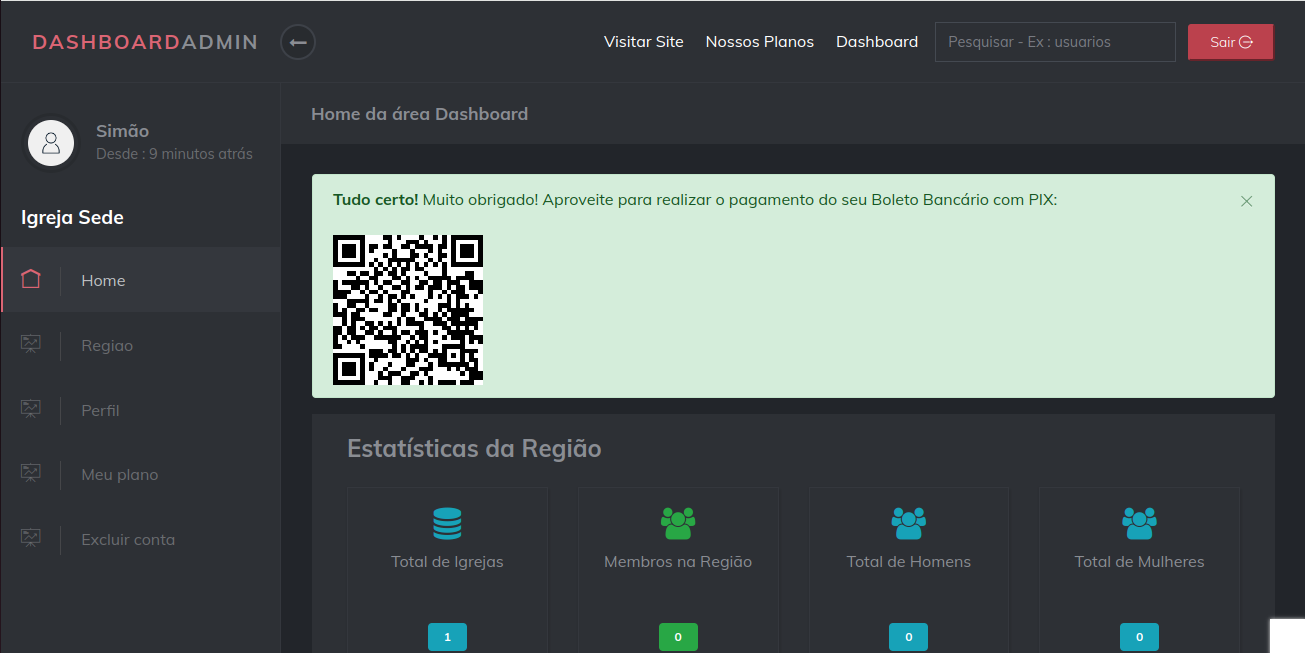Click the DASHBOARDADMIN logo
1305x653 pixels.
[145, 42]
